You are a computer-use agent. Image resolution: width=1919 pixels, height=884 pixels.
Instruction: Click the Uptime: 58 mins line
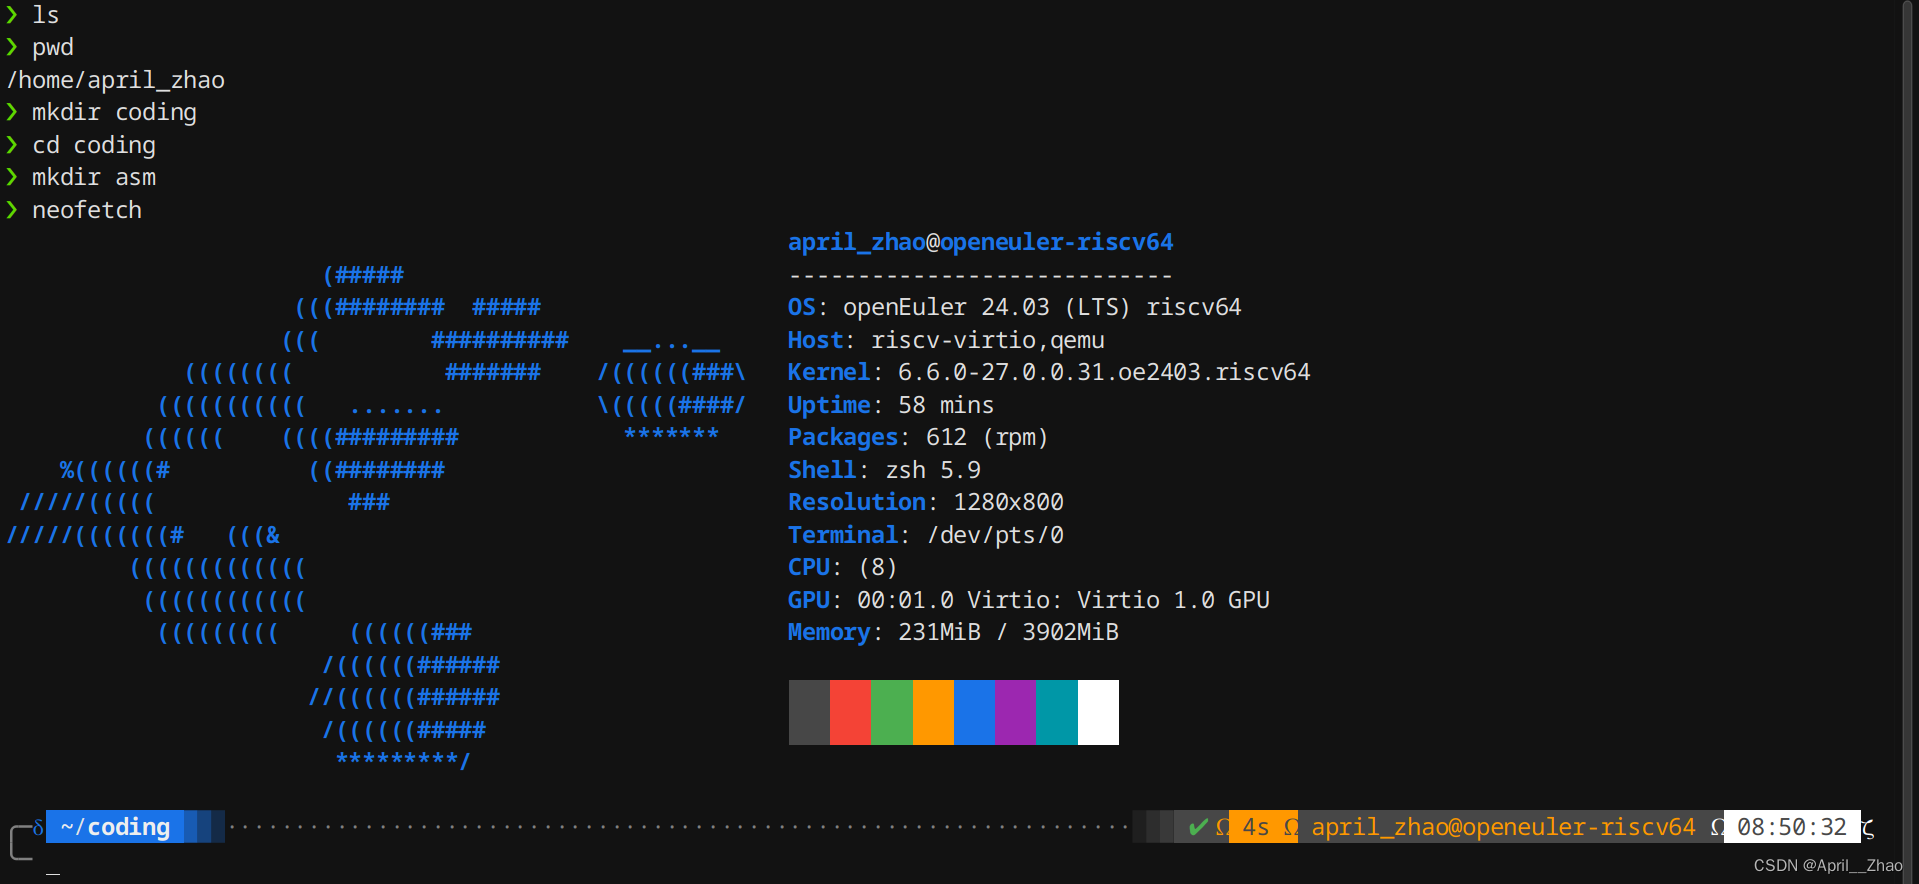891,405
